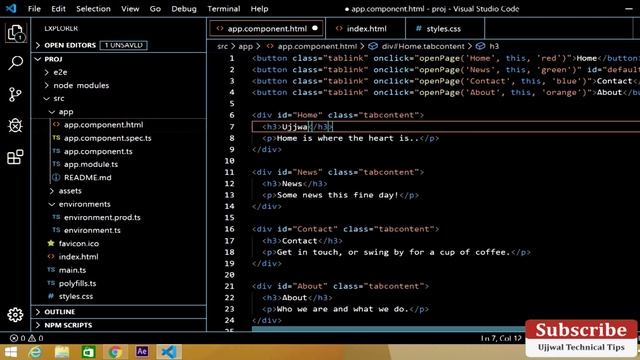The width and height of the screenshot is (640, 360).
Task: Open app.component.ts file
Action: coord(98,151)
